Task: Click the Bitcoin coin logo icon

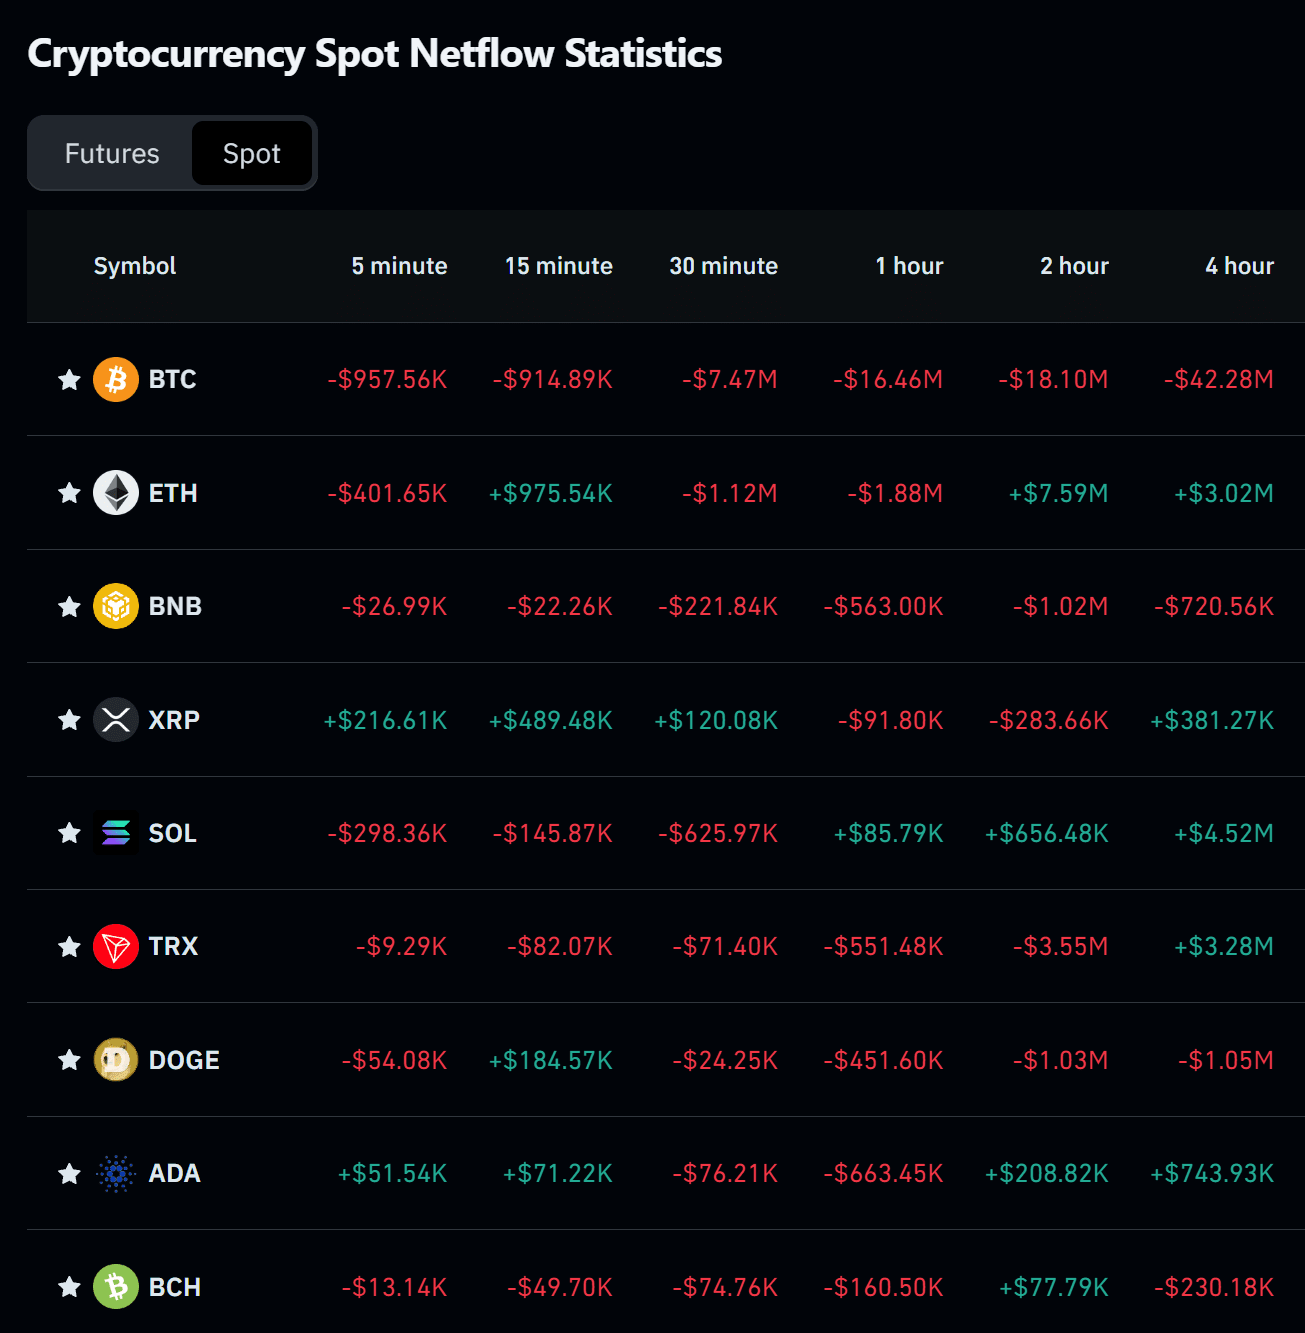Action: tap(116, 380)
